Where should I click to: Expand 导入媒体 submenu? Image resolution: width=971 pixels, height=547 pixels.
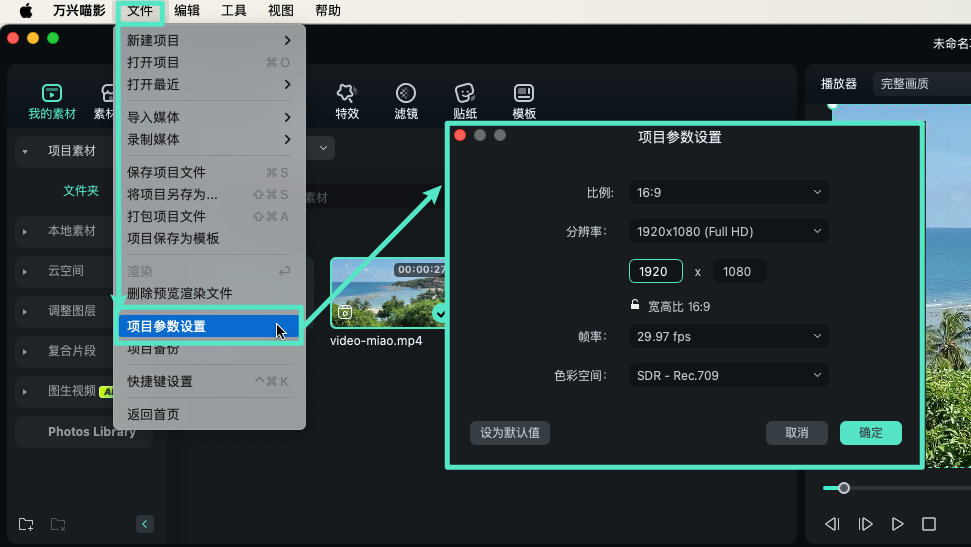click(209, 117)
